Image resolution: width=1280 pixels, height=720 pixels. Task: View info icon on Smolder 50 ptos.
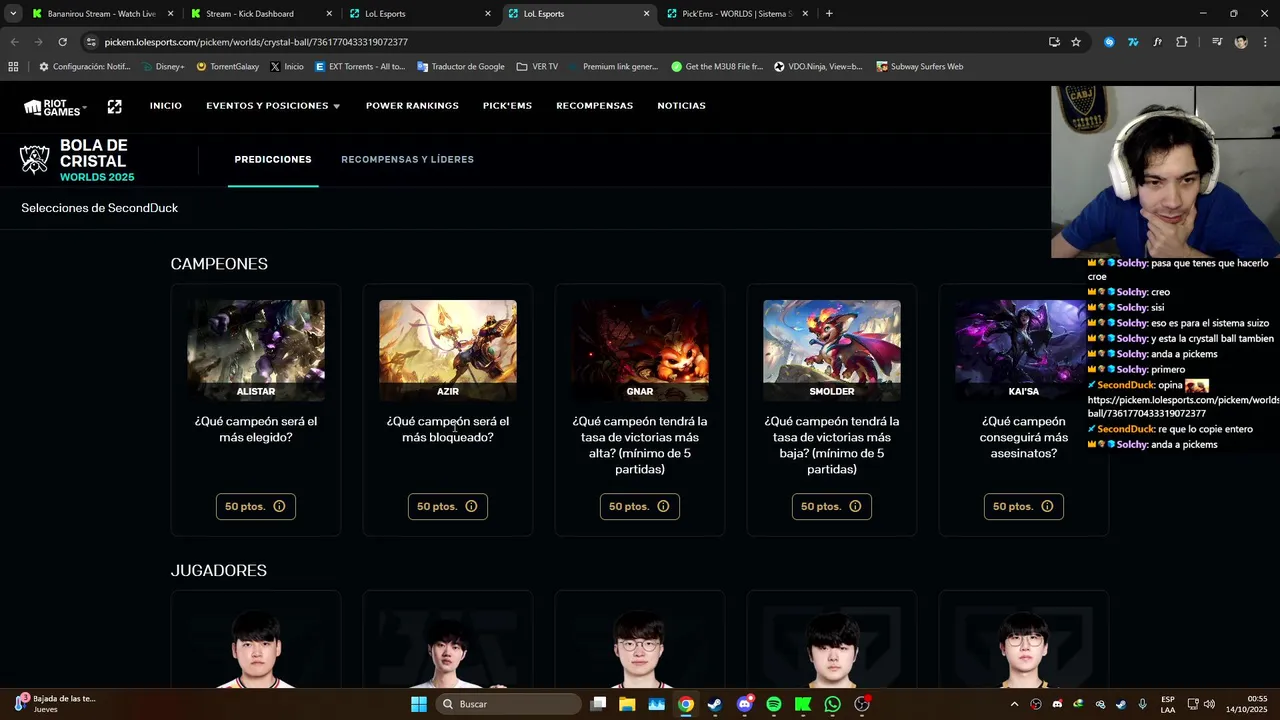(x=855, y=506)
